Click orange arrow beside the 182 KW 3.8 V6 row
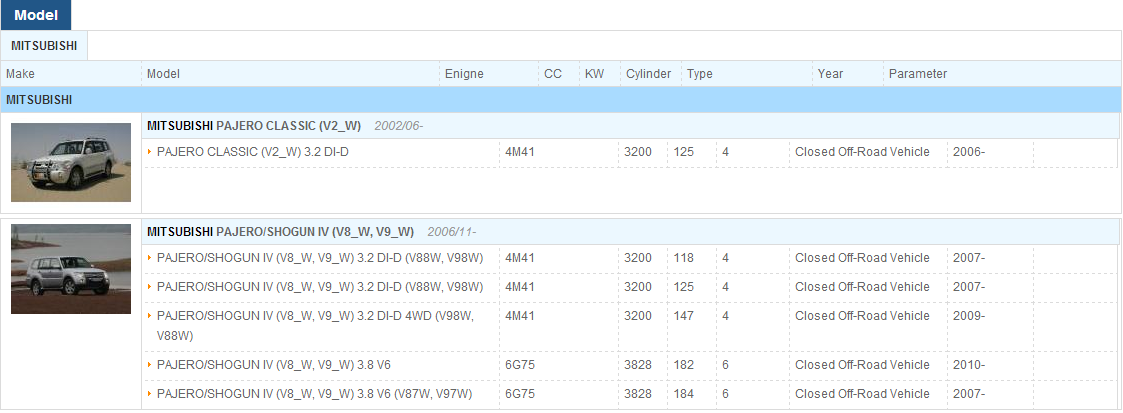The width and height of the screenshot is (1123, 413). pos(150,365)
